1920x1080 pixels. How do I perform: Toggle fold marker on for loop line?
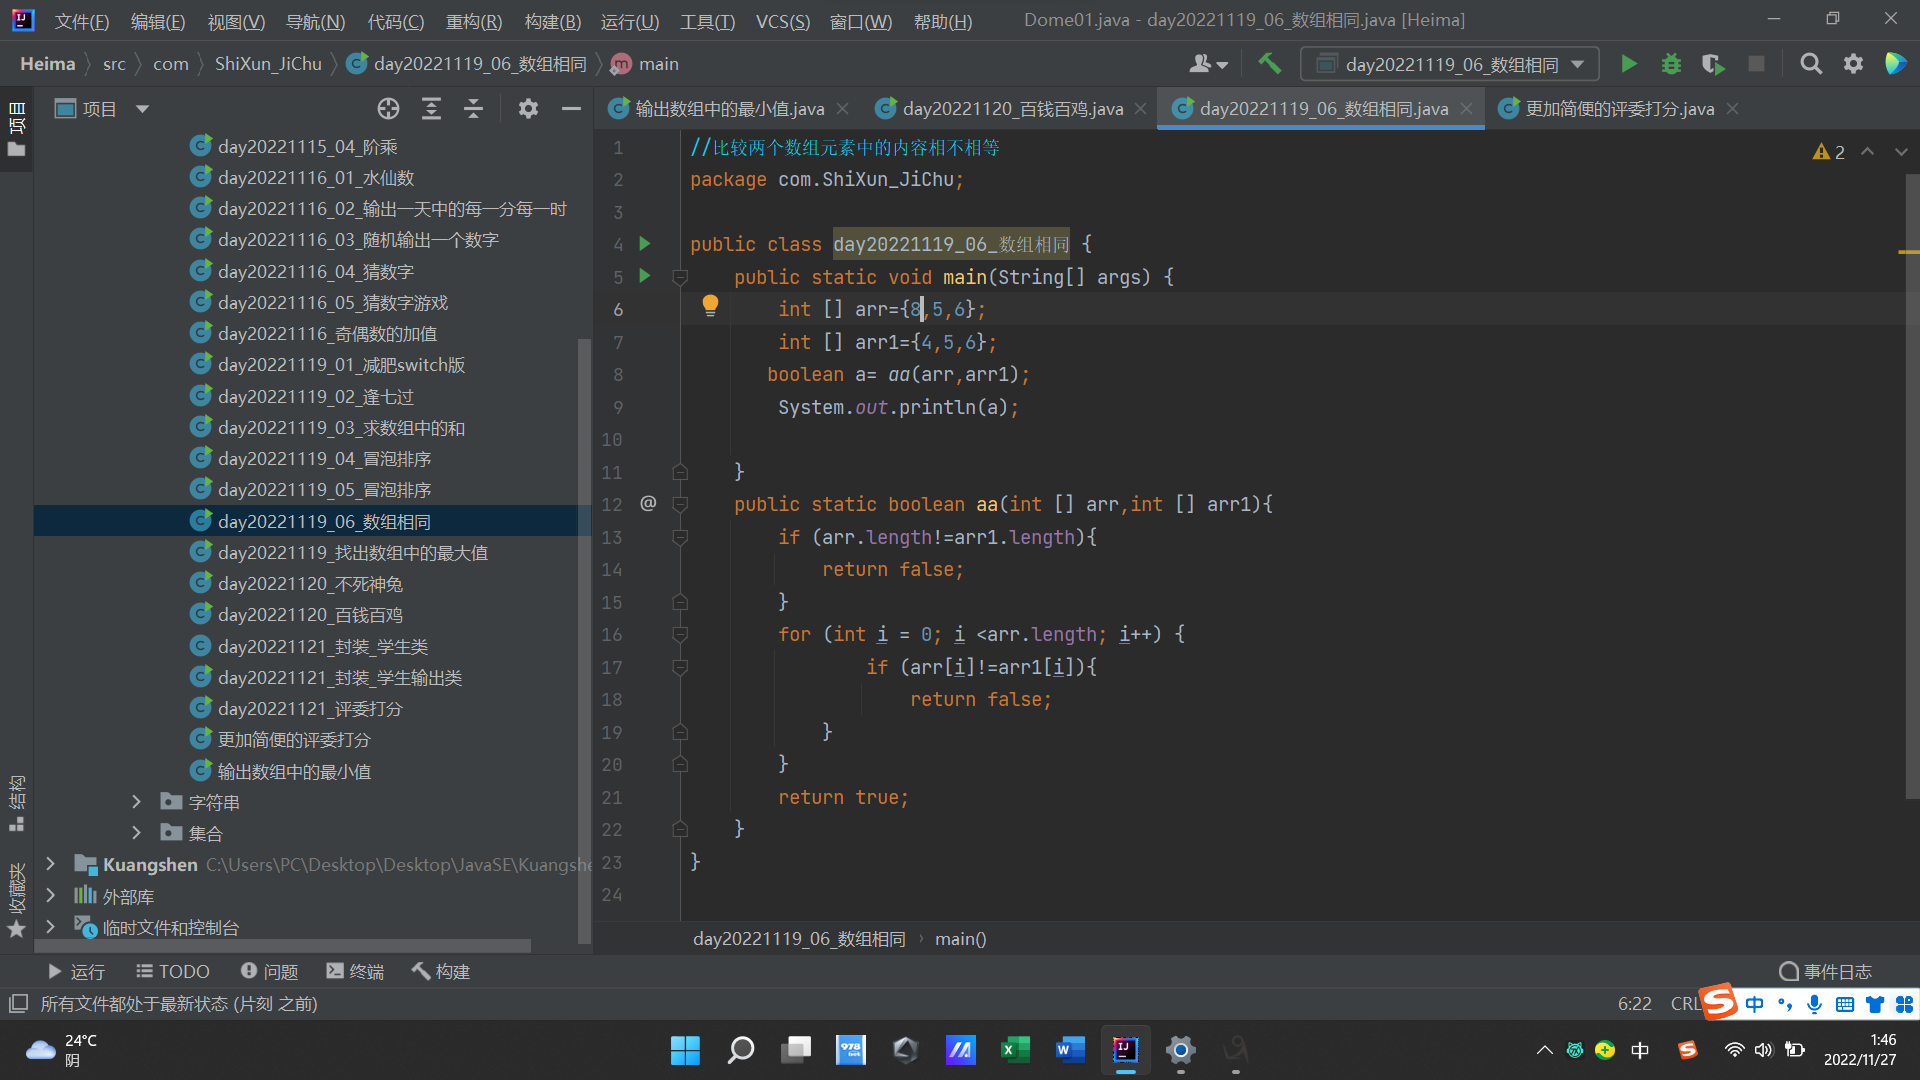click(x=680, y=634)
